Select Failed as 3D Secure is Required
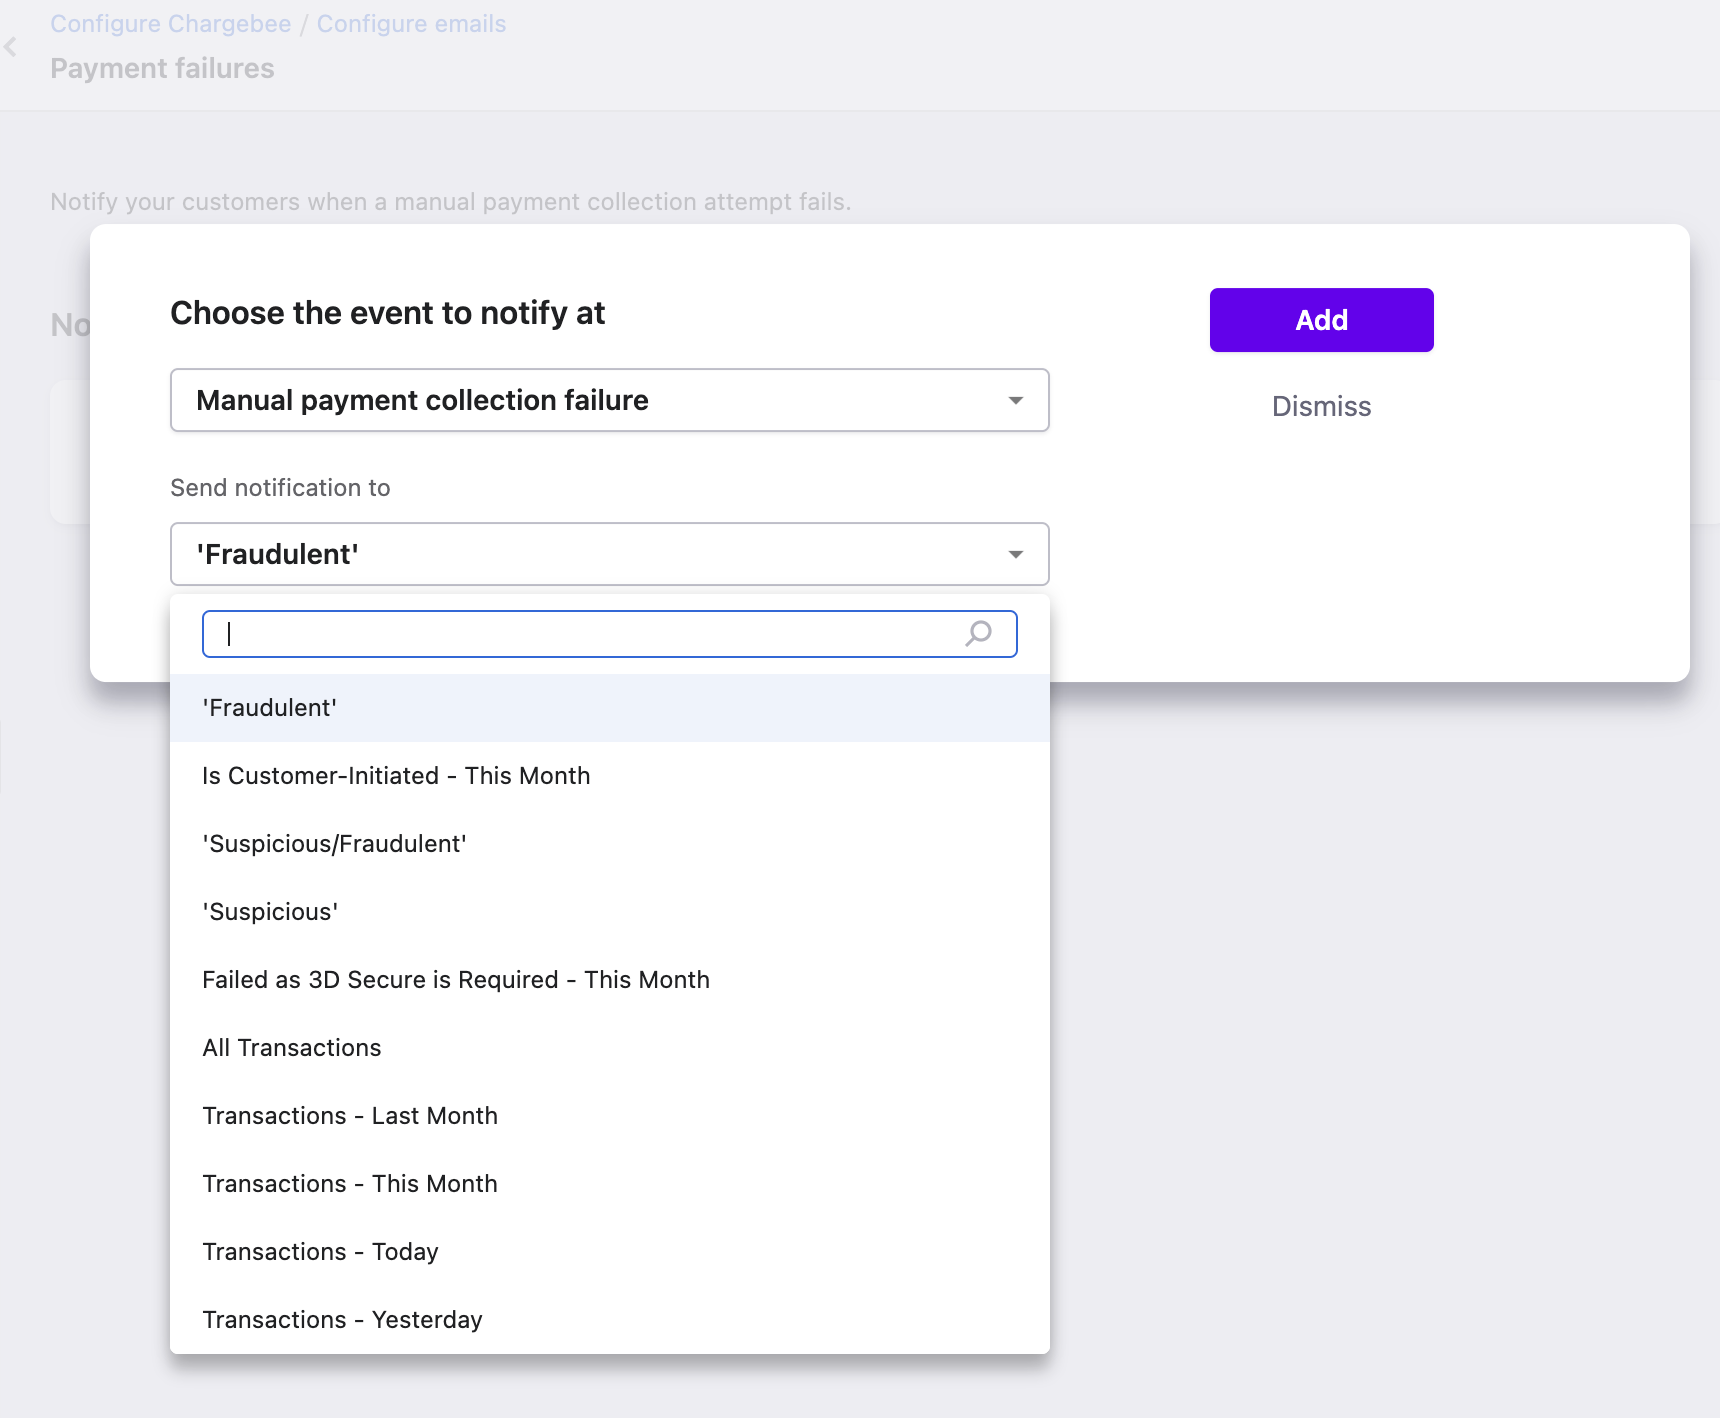 pos(456,980)
